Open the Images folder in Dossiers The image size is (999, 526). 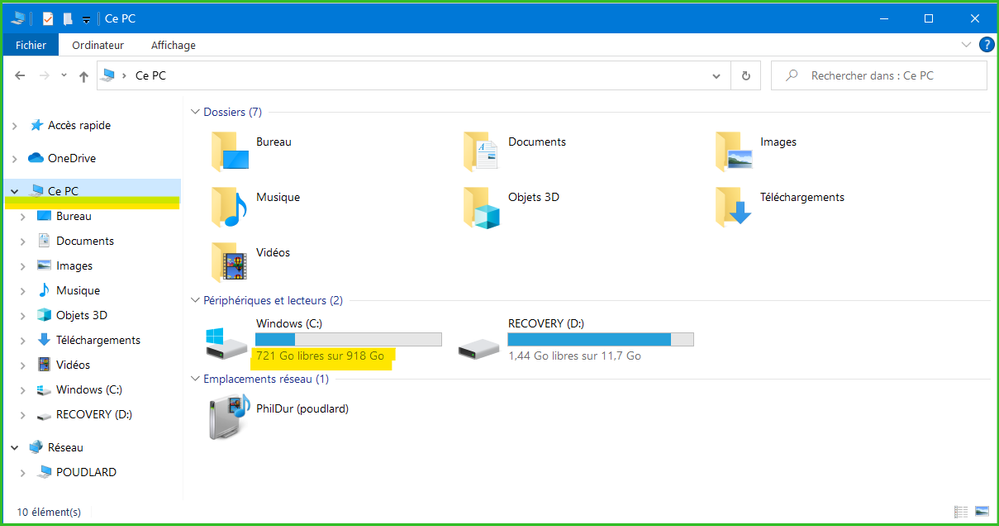coord(733,152)
